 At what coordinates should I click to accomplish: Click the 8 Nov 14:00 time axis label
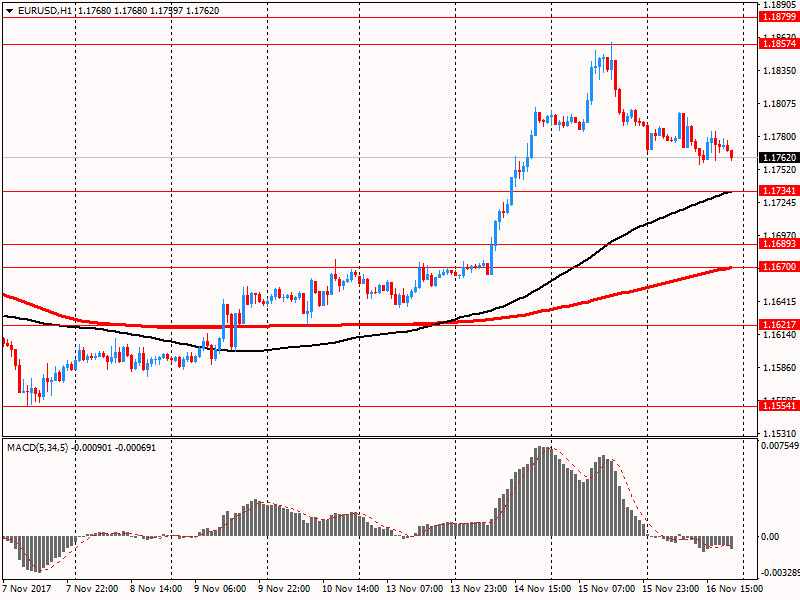pos(156,589)
